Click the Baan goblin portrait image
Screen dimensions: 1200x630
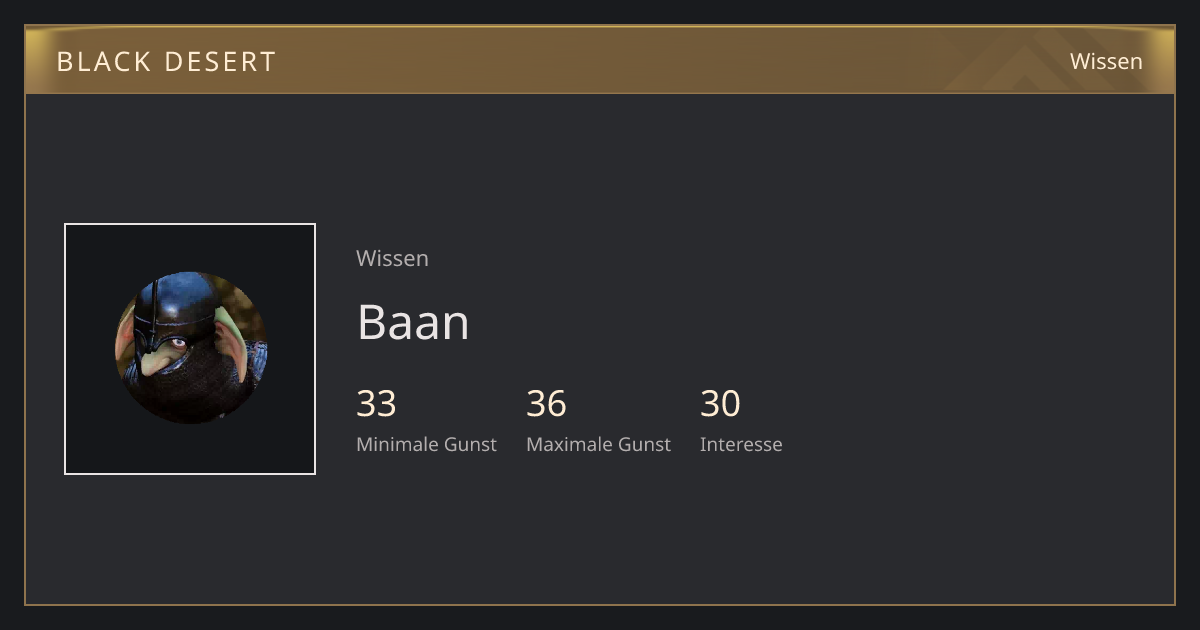point(191,348)
